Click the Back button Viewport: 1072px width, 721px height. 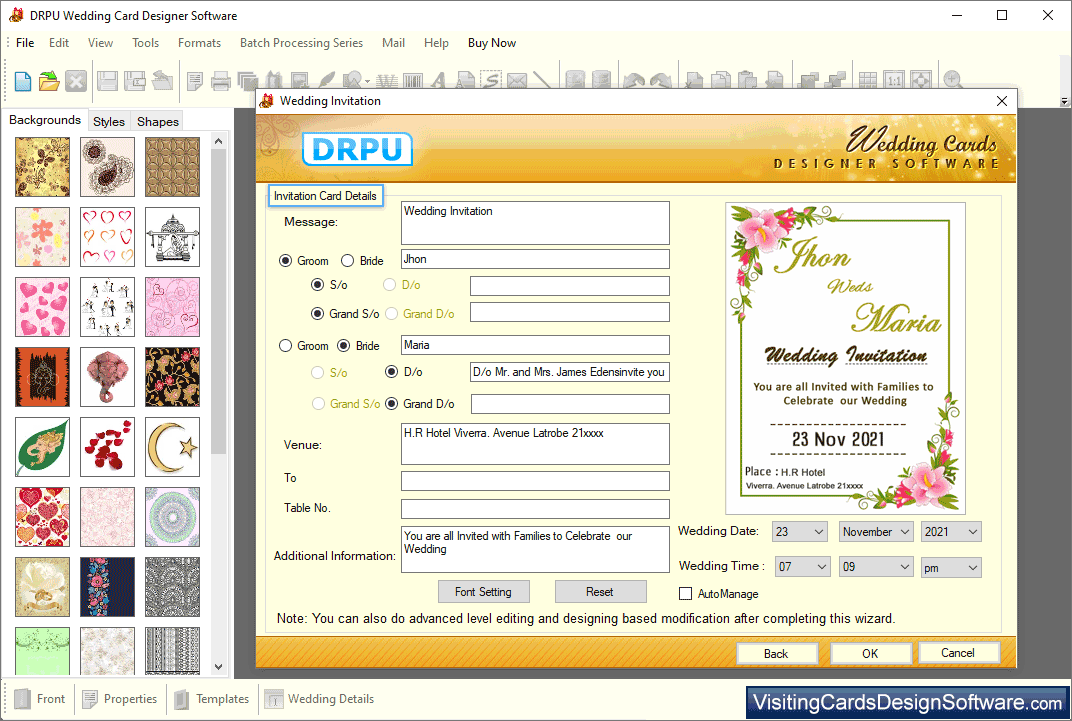coord(776,653)
